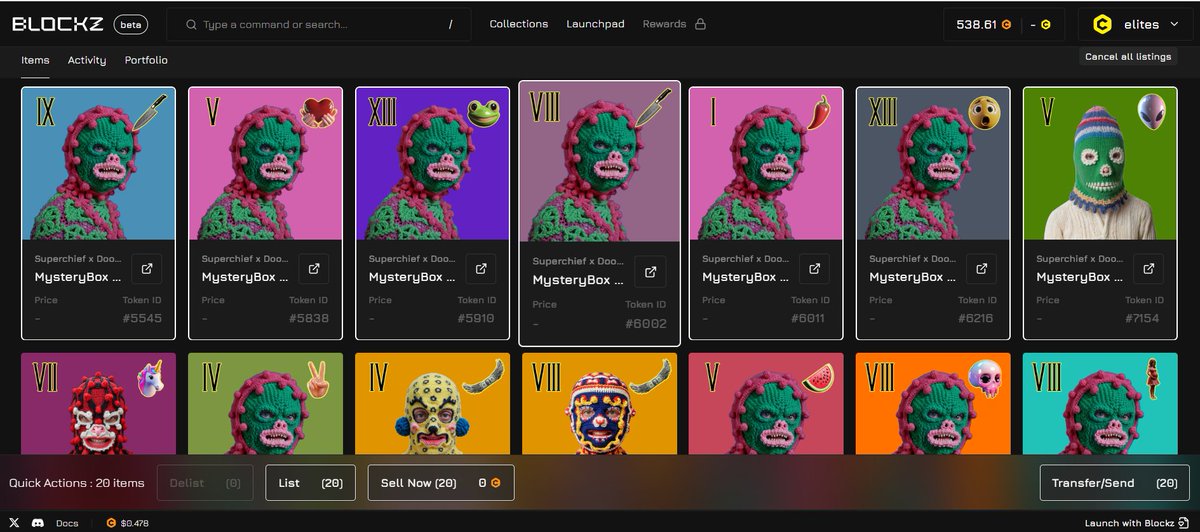1200x532 pixels.
Task: Click token ID text #5545
Action: click(144, 319)
